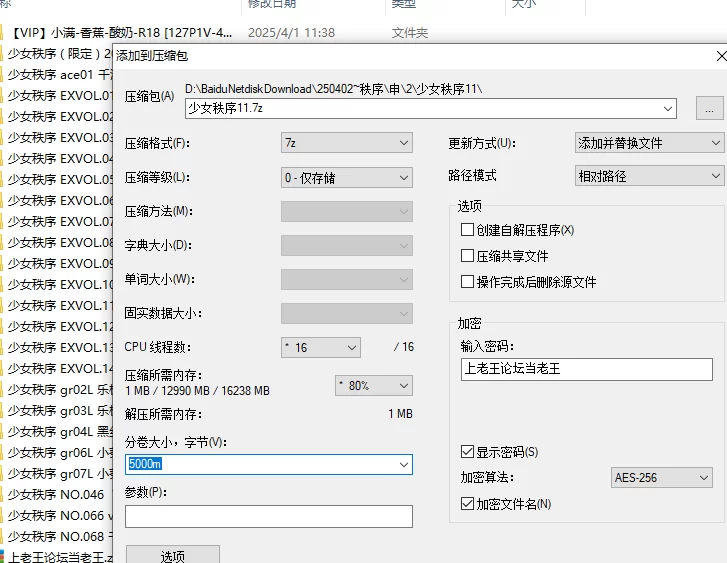The image size is (727, 563).
Task: Click the password input field
Action: [586, 369]
